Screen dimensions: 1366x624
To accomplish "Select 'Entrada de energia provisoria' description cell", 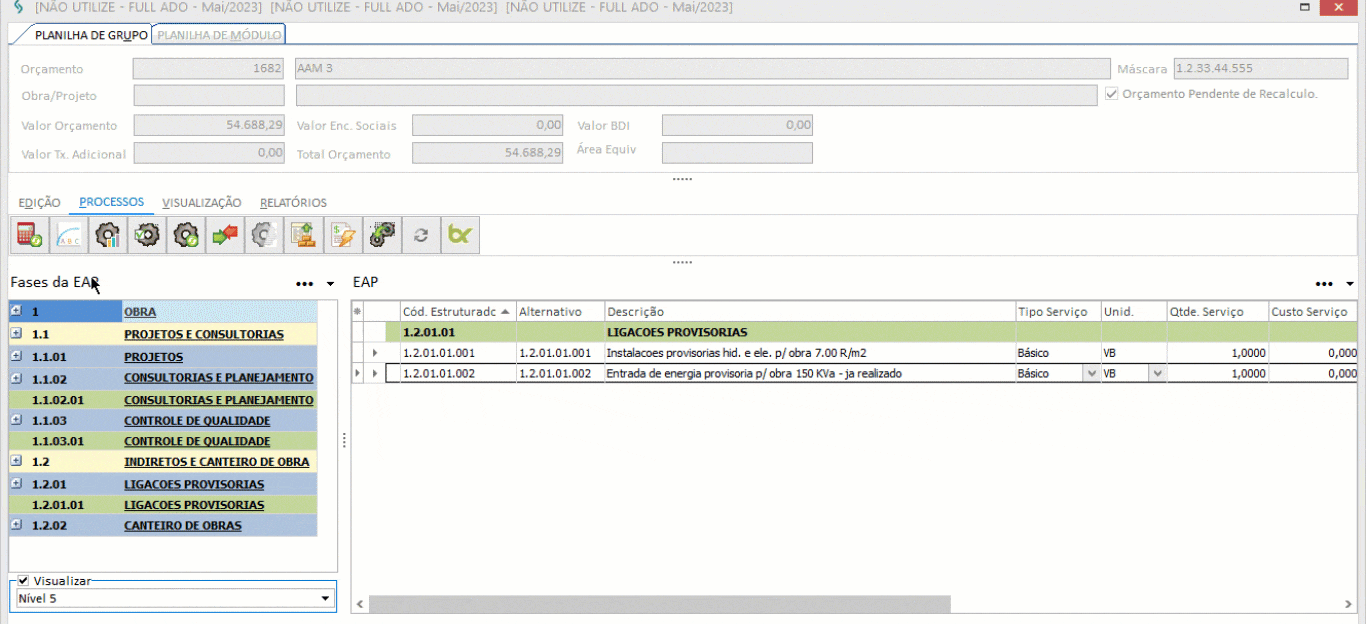I will [x=810, y=373].
